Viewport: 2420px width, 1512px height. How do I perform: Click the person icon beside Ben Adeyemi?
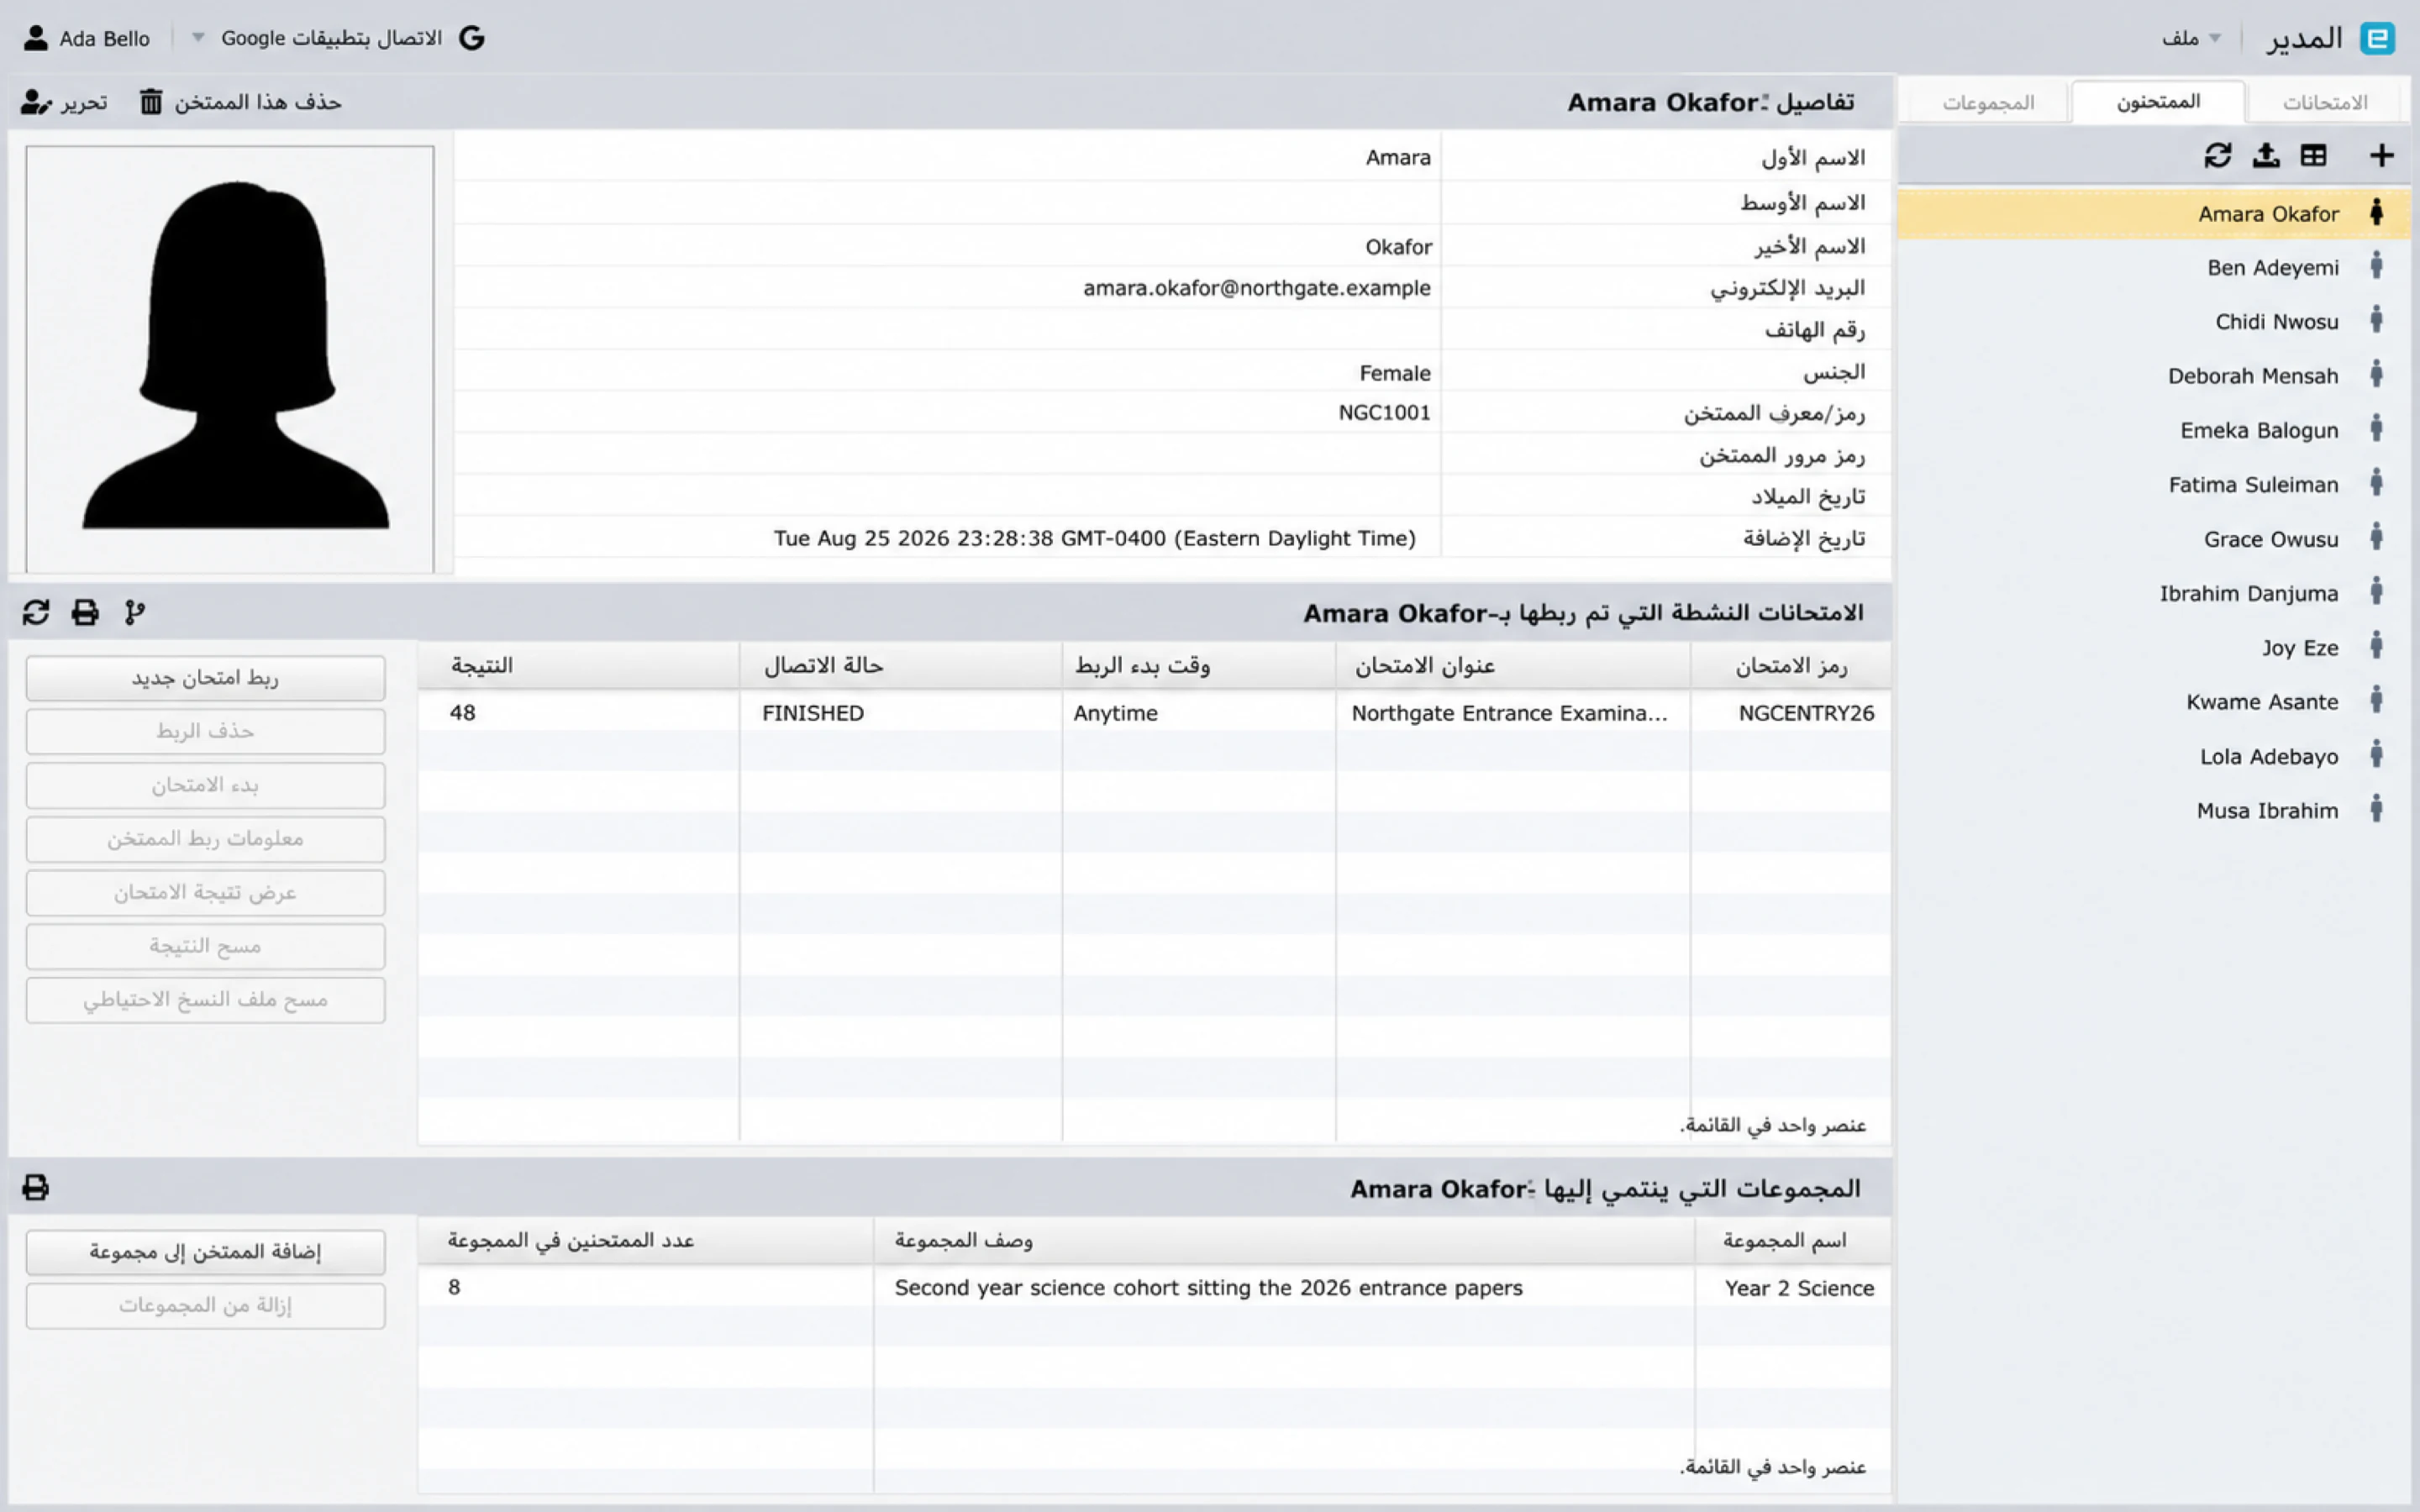(x=2377, y=266)
